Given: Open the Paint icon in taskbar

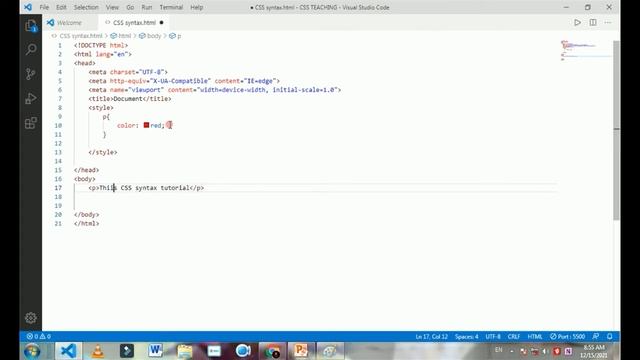Looking at the screenshot, I should point(330,351).
